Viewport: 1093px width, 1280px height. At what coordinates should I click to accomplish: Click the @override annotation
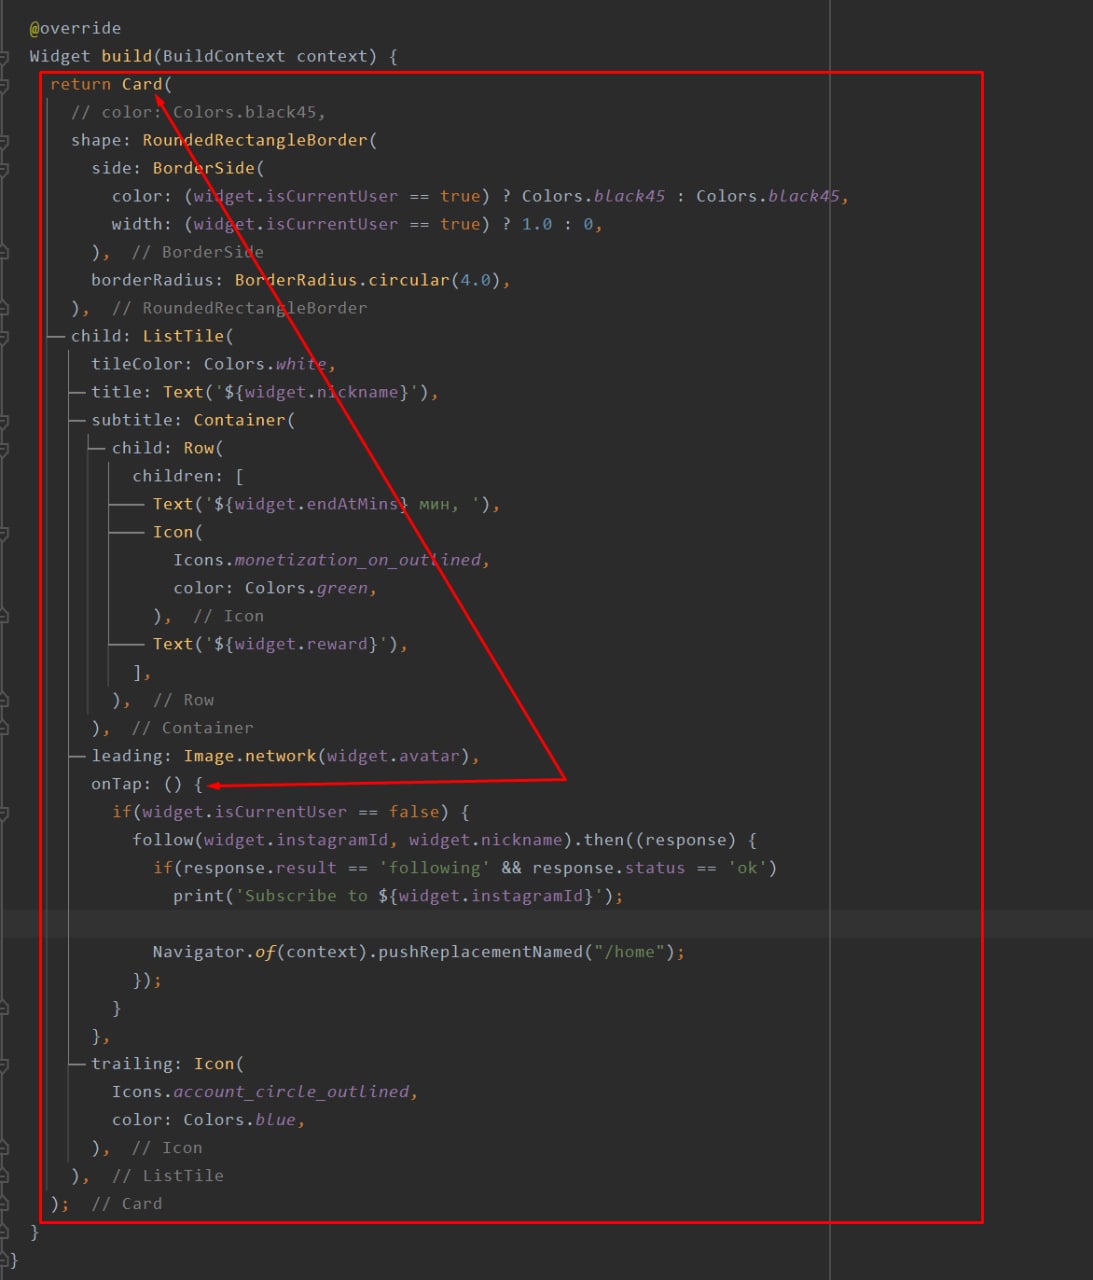pyautogui.click(x=75, y=28)
